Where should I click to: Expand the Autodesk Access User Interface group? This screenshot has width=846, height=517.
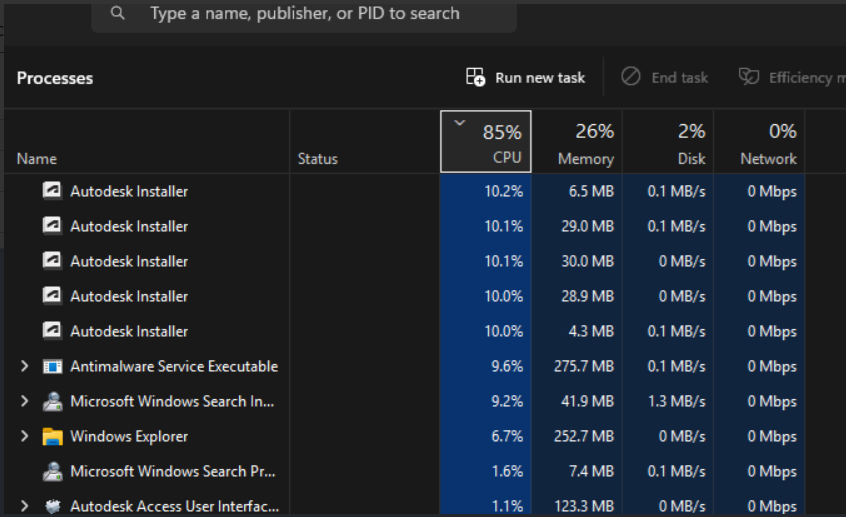click(25, 506)
